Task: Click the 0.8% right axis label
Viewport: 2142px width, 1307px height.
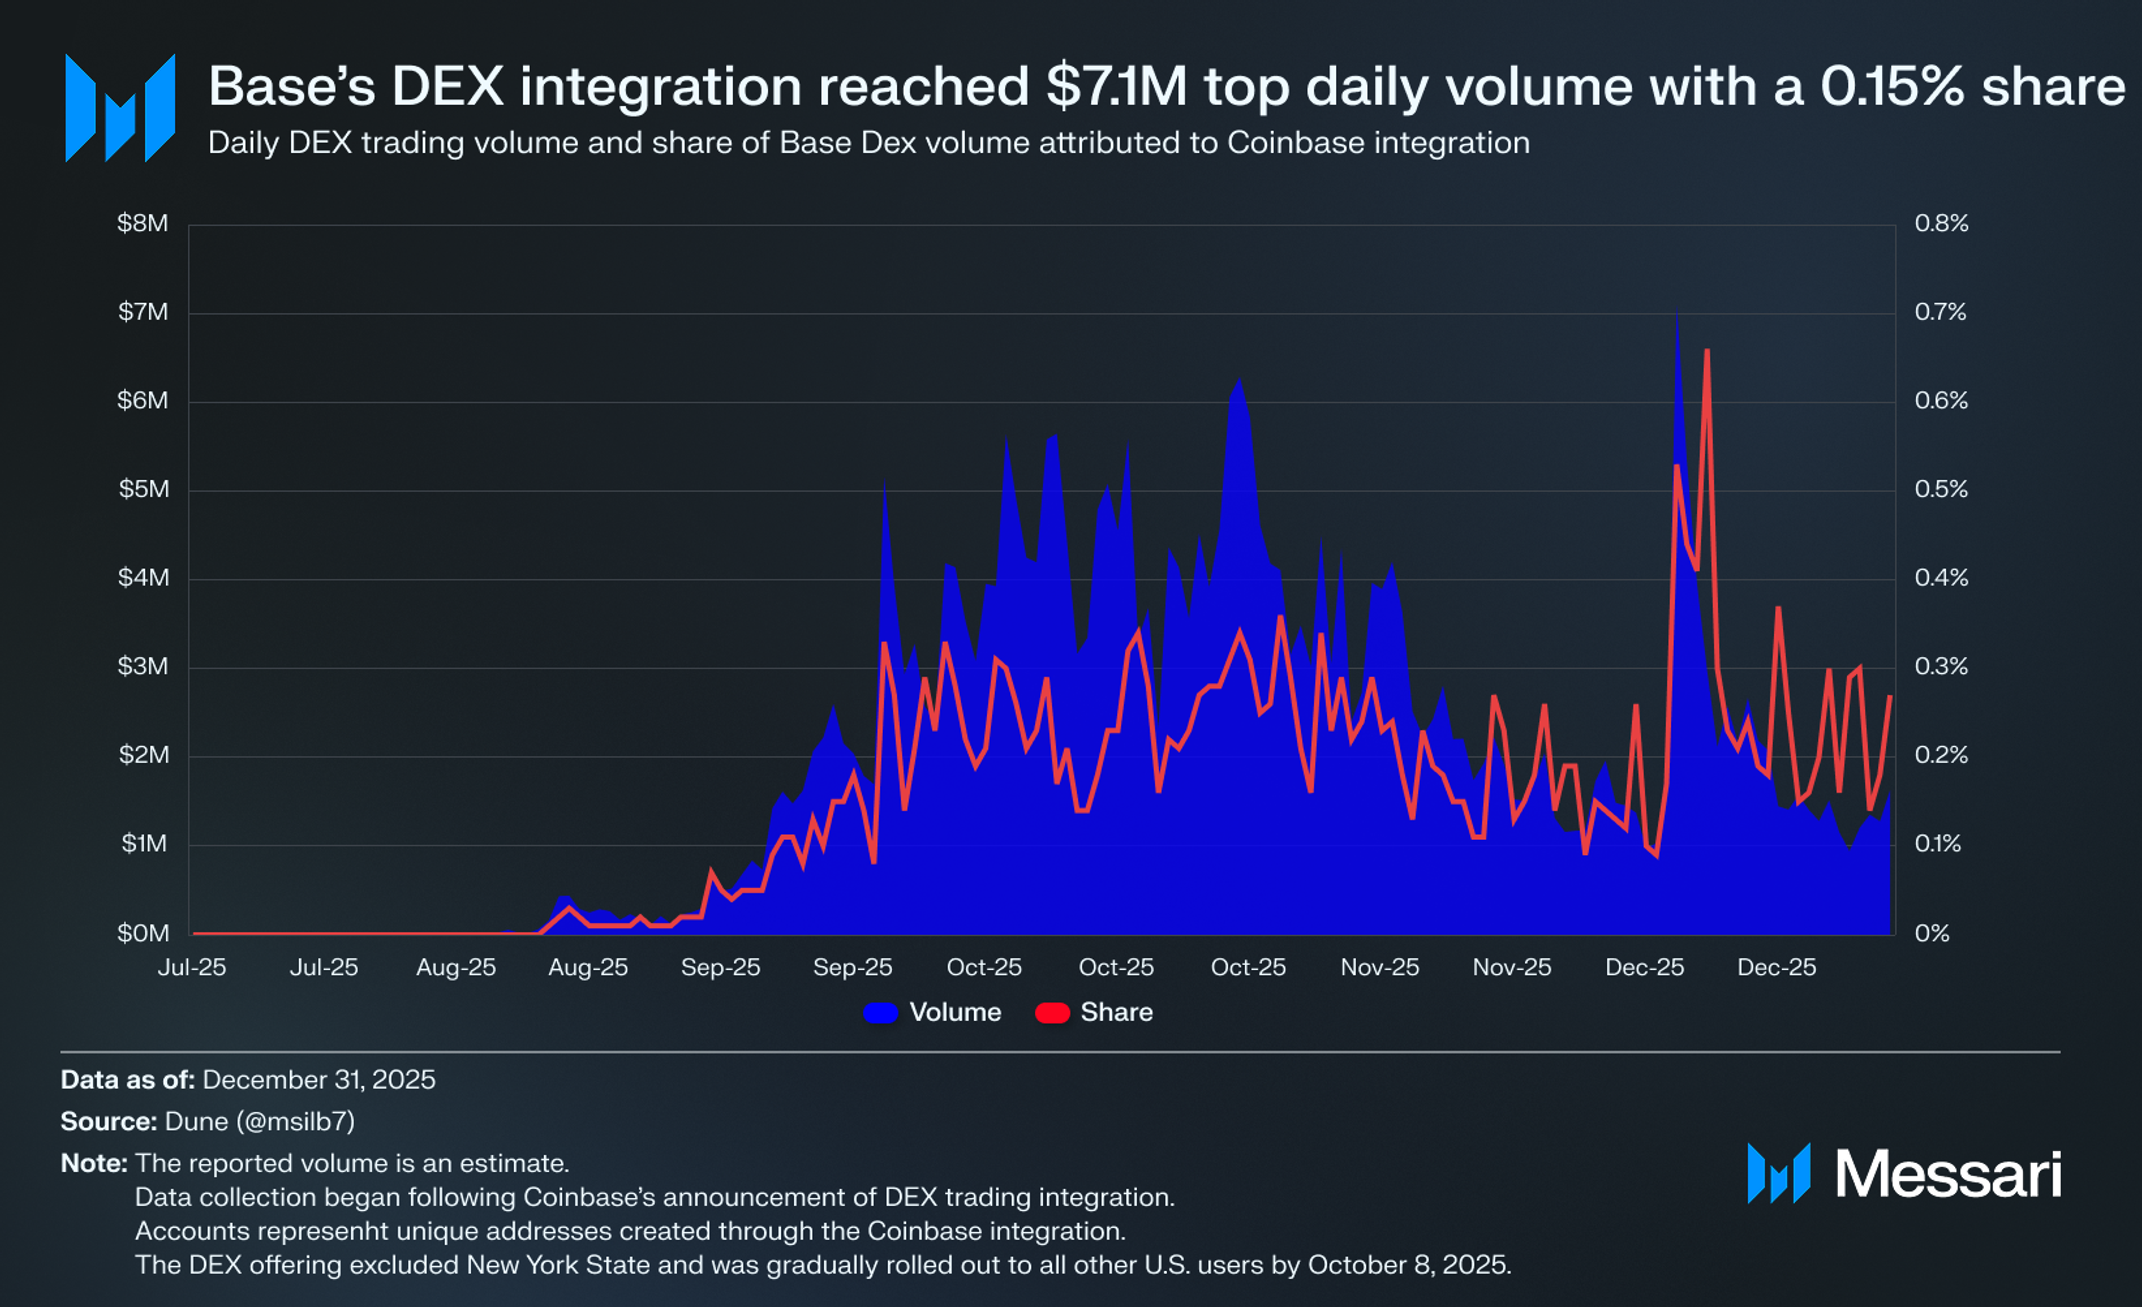Action: coord(1940,224)
